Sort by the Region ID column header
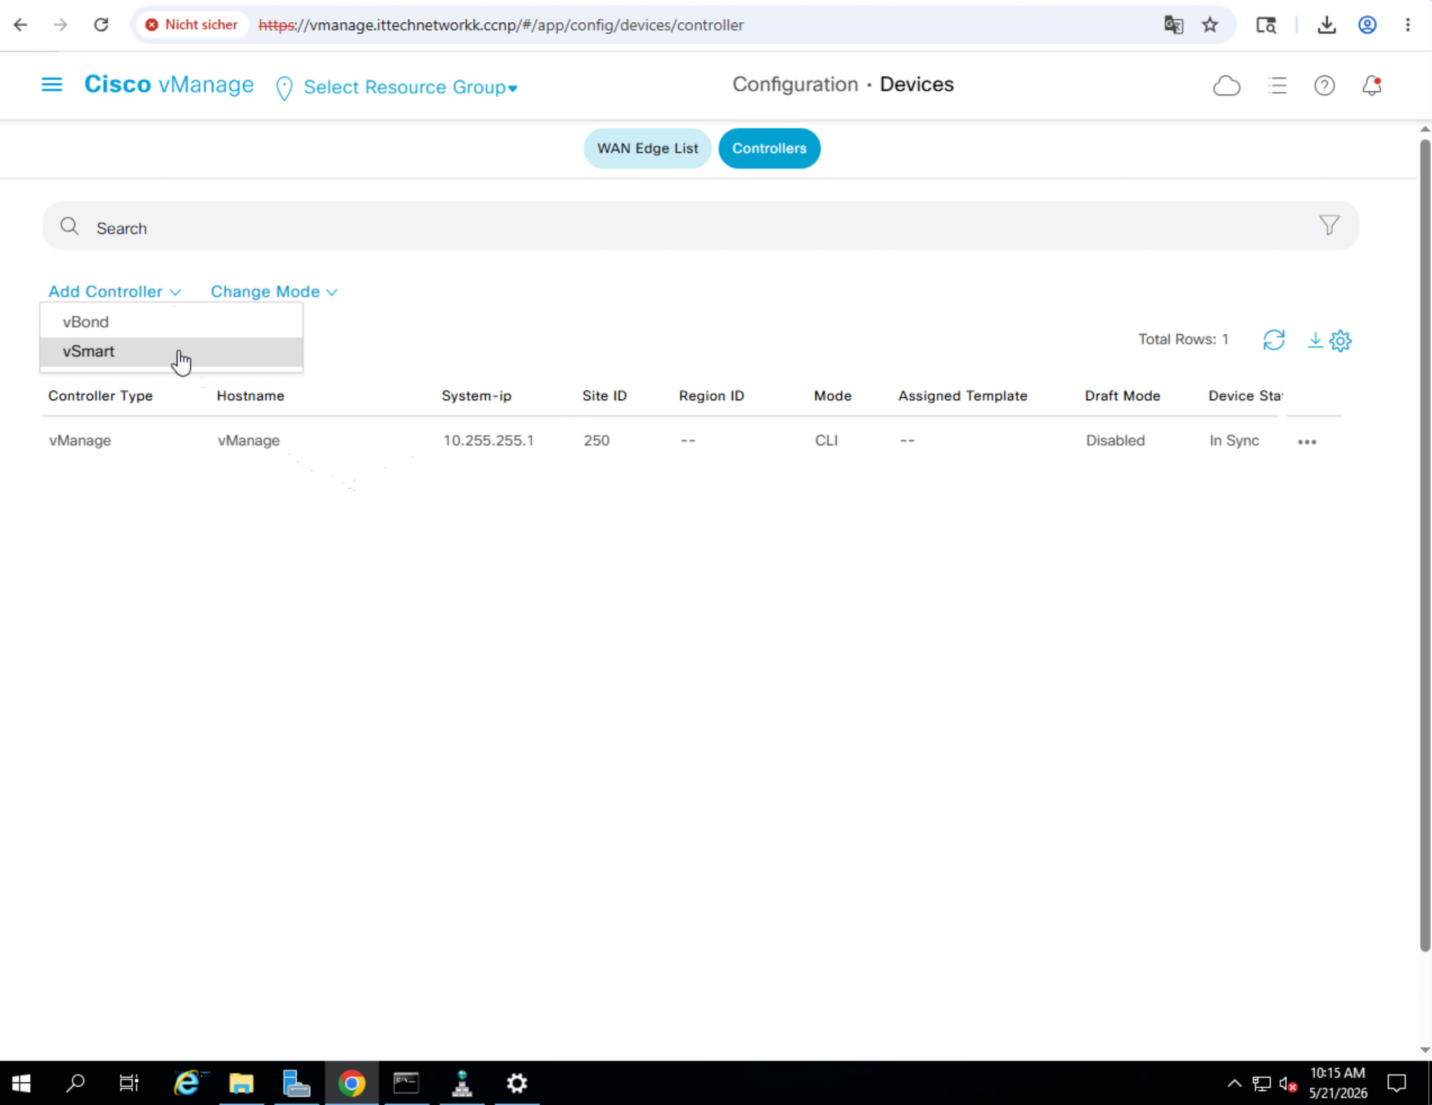This screenshot has width=1432, height=1105. (711, 396)
